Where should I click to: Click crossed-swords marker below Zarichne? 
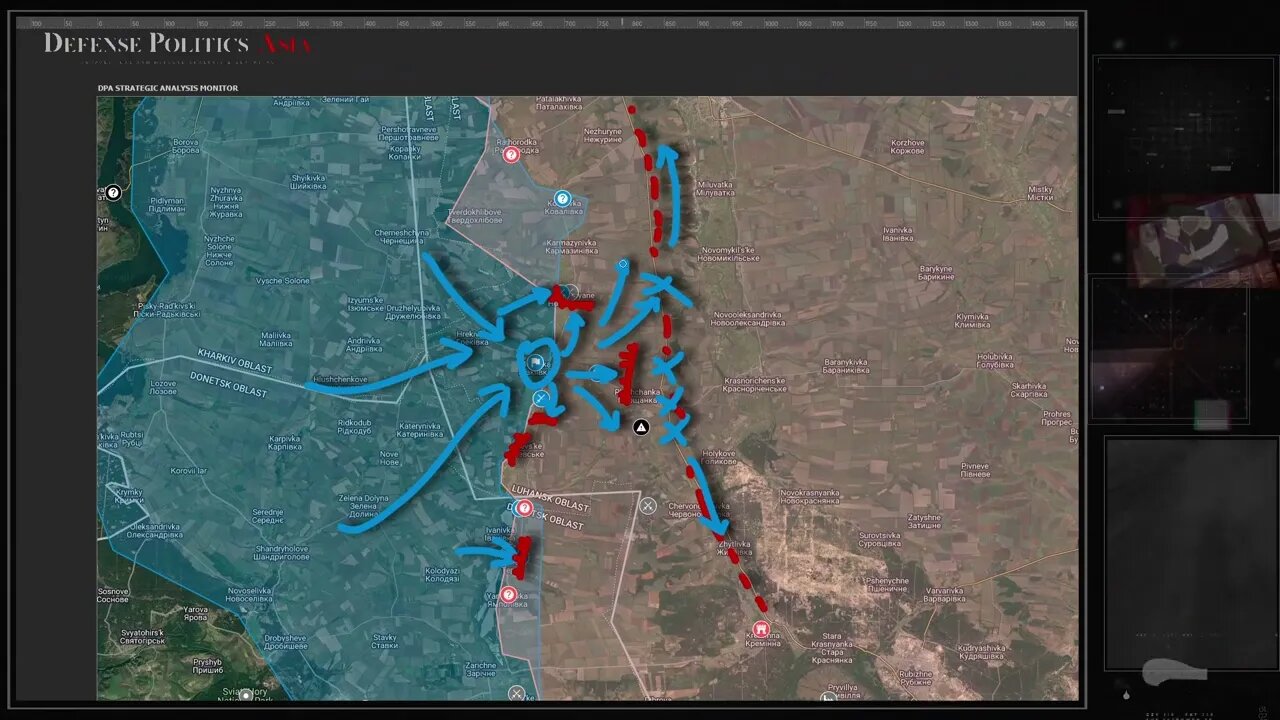pyautogui.click(x=516, y=692)
